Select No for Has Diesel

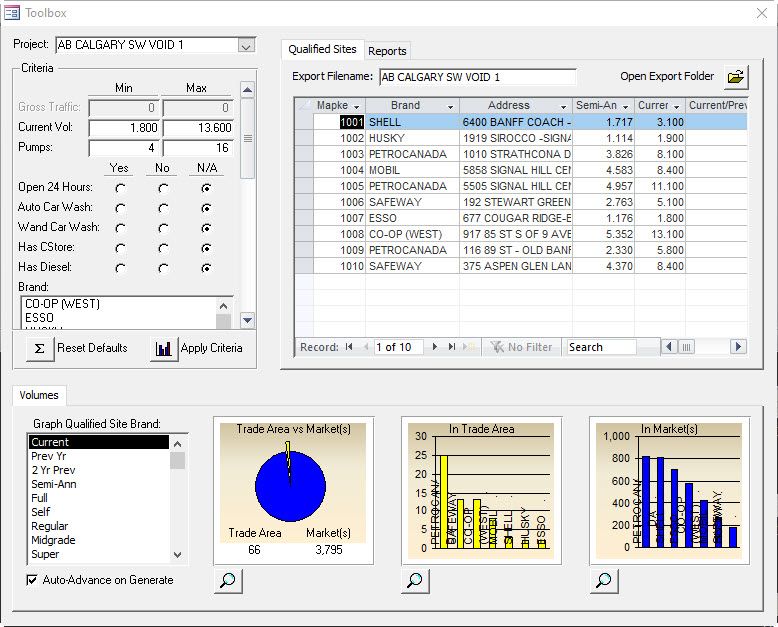point(163,268)
